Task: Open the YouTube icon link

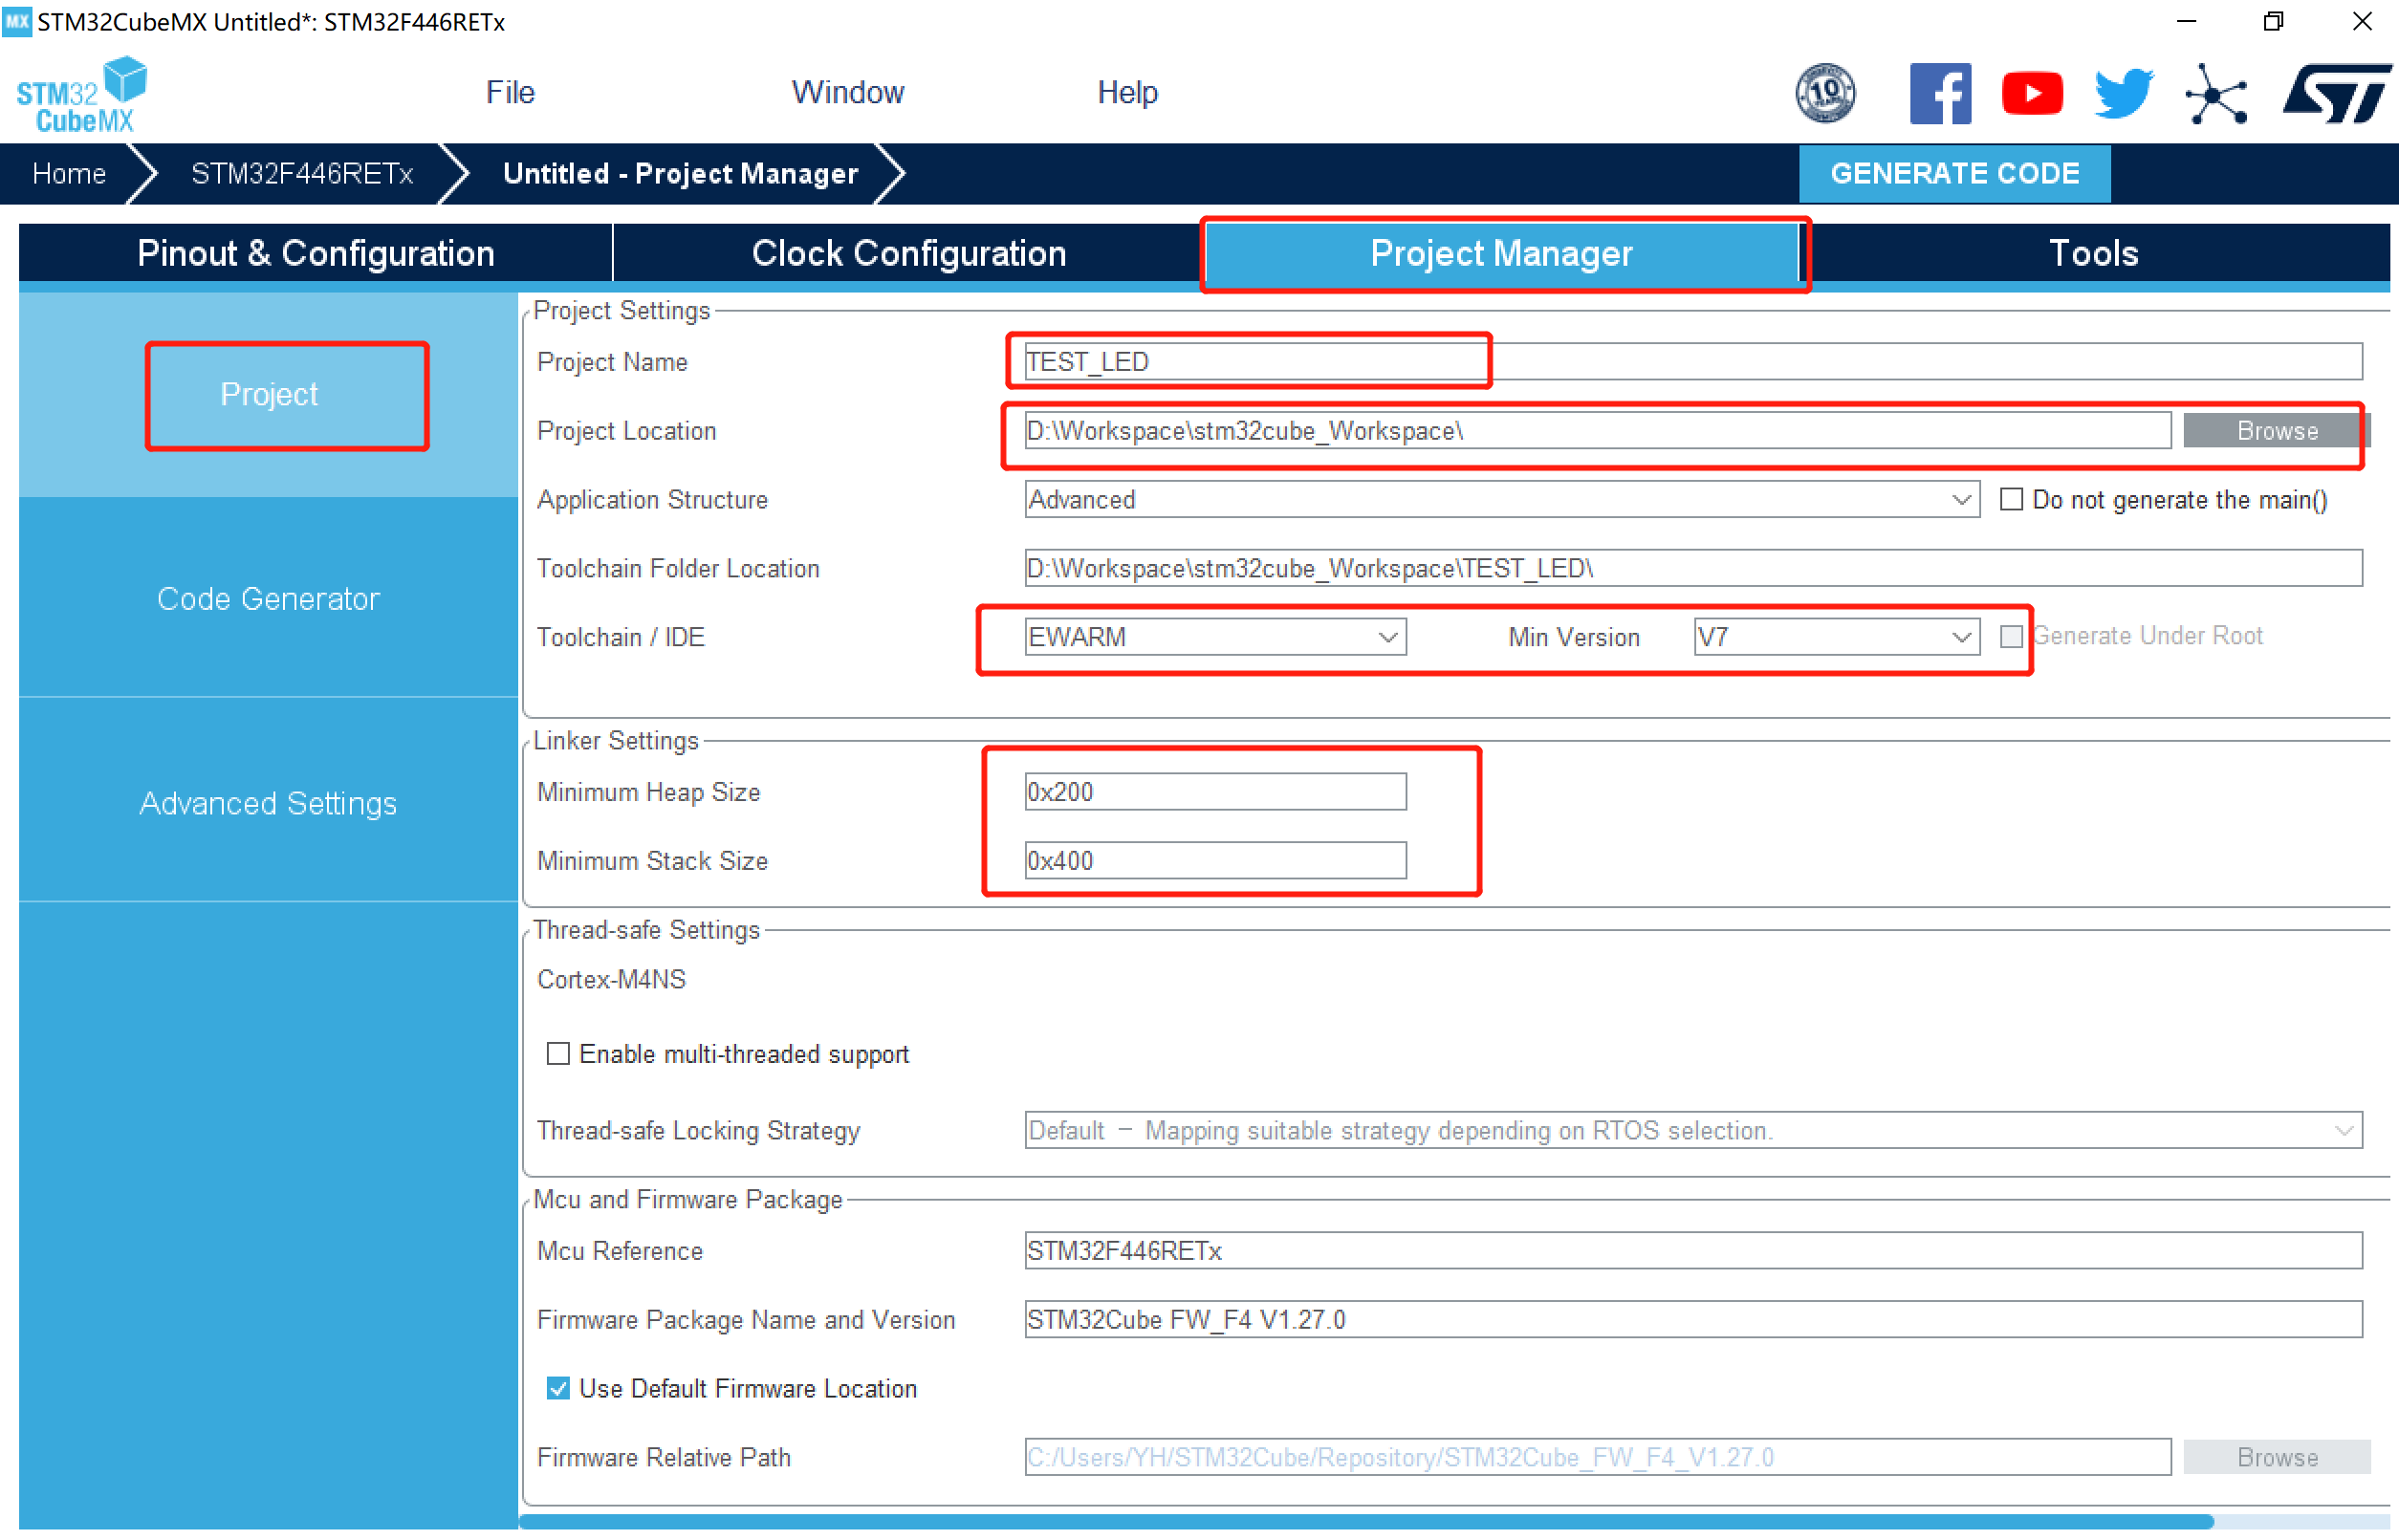Action: [x=2031, y=93]
